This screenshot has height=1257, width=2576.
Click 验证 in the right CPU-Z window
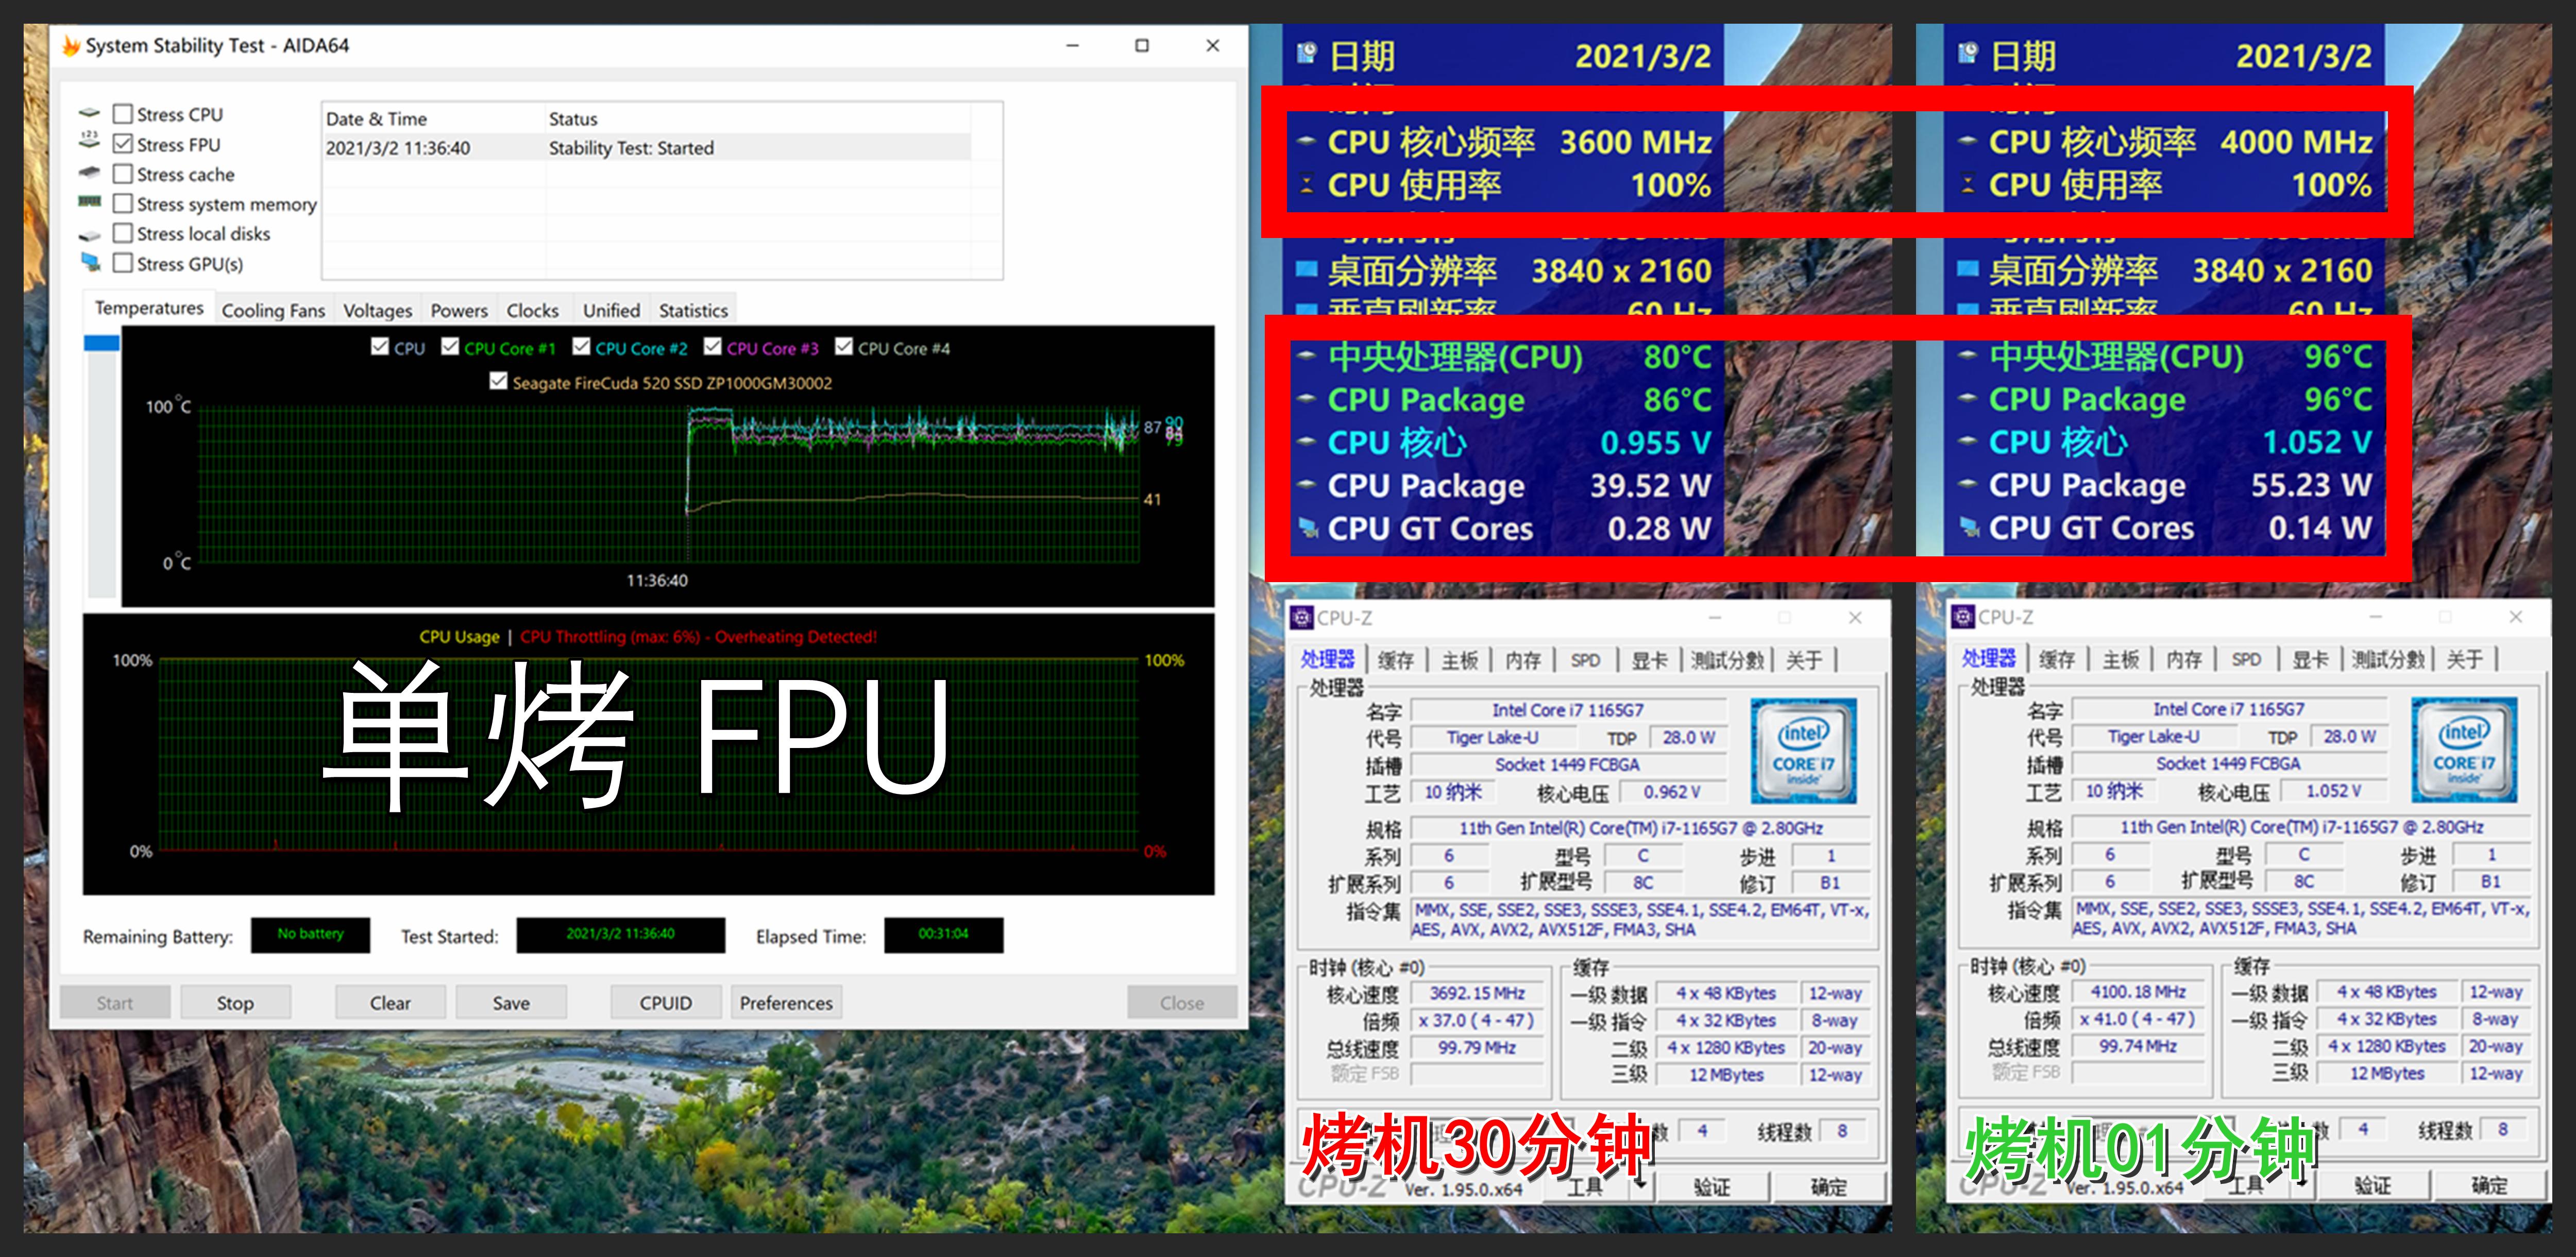2372,1187
